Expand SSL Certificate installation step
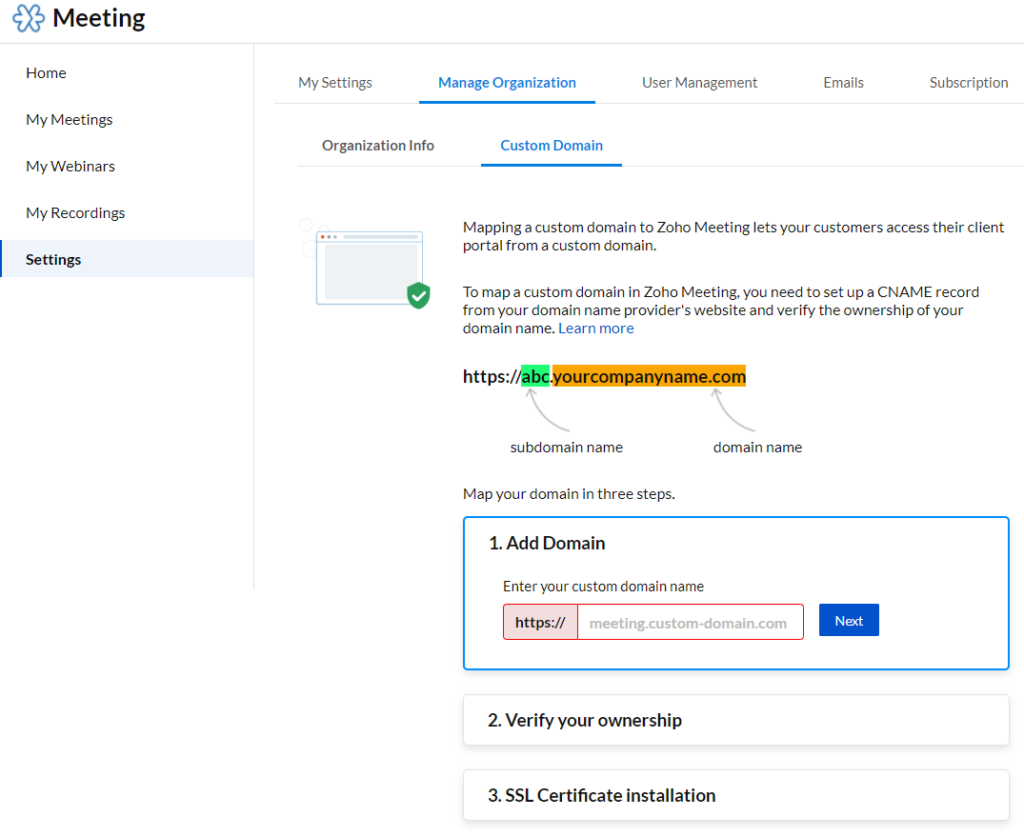The image size is (1024, 837). click(x=736, y=795)
